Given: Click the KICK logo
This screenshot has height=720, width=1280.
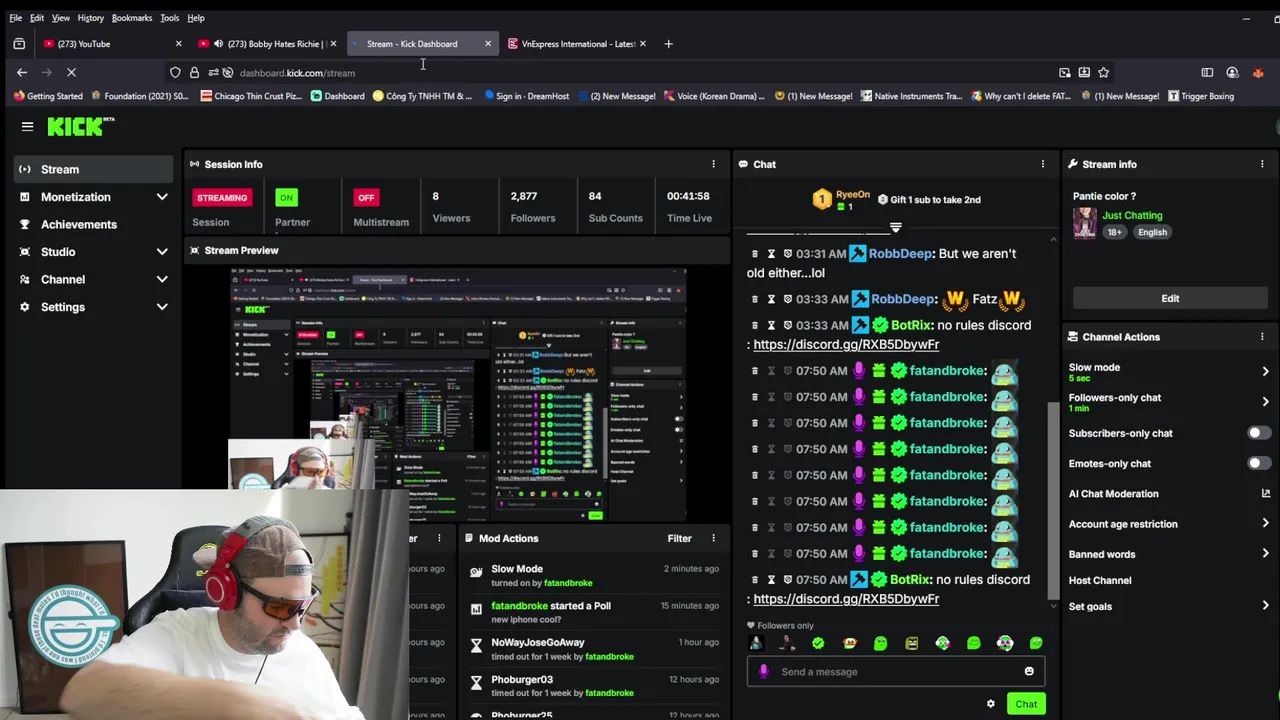Looking at the screenshot, I should pos(81,126).
